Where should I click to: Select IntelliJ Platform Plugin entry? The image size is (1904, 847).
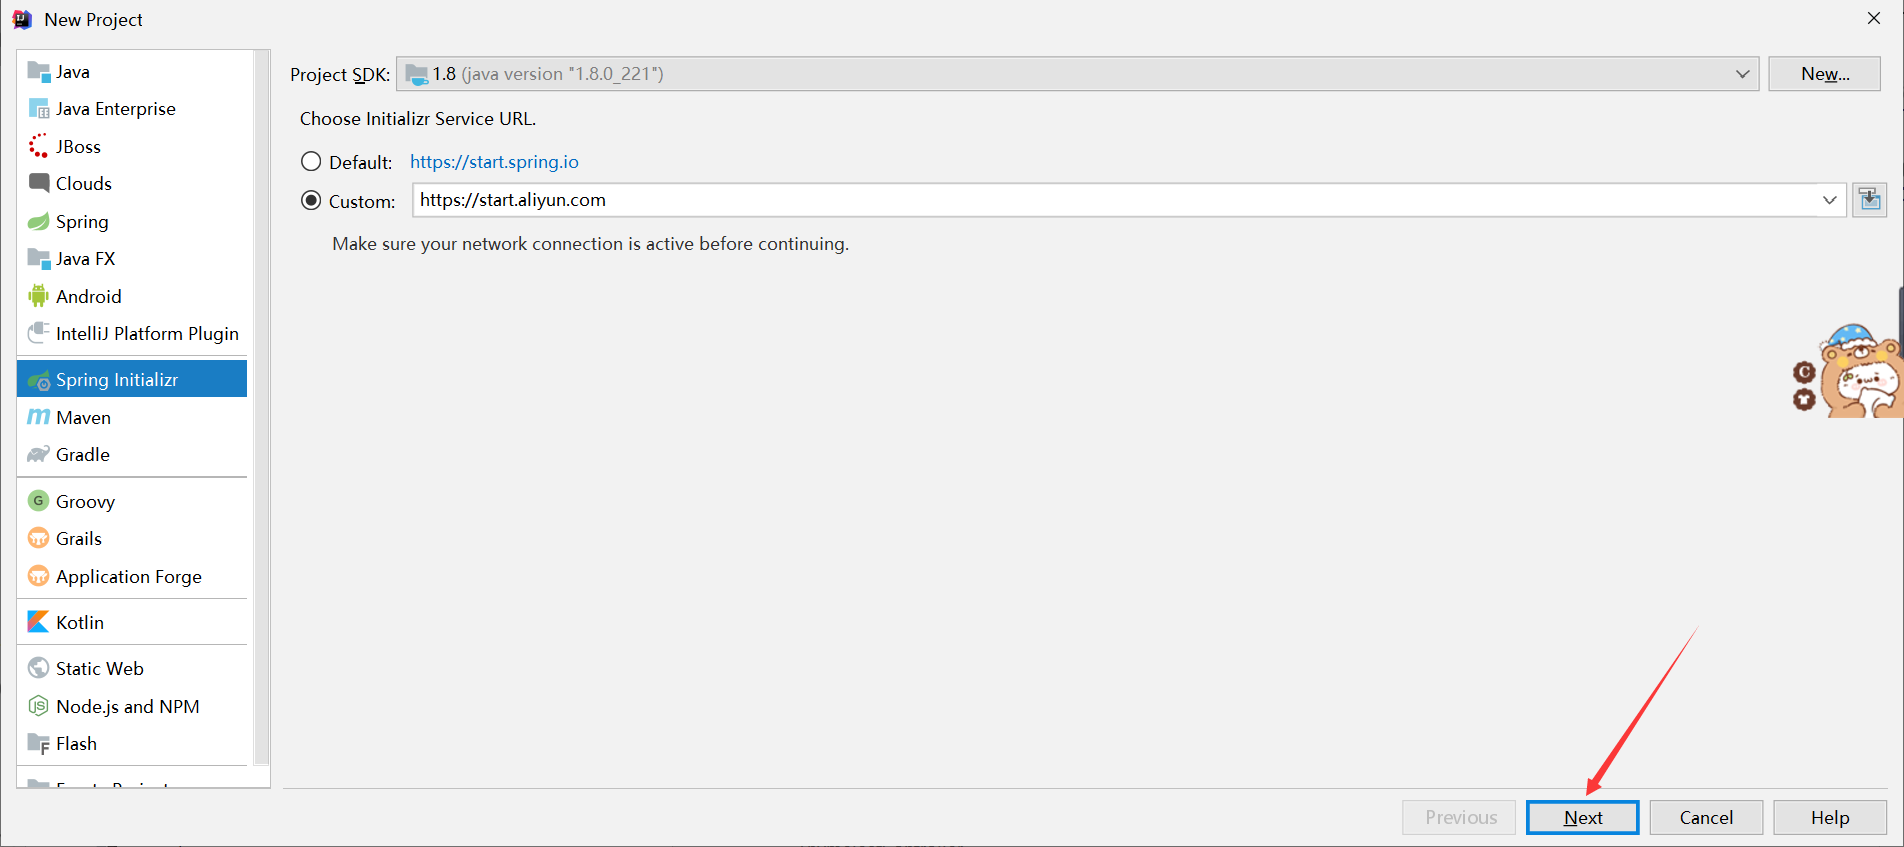(132, 333)
